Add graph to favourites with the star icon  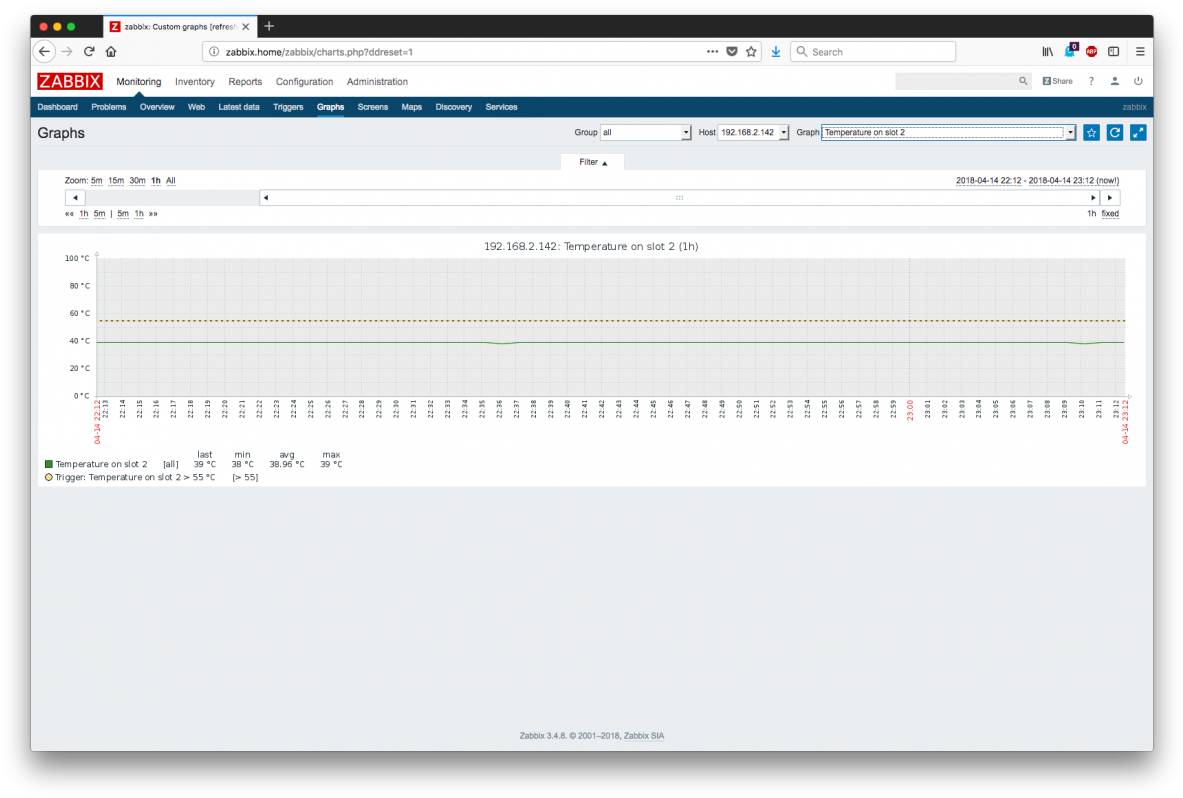pyautogui.click(x=1091, y=132)
